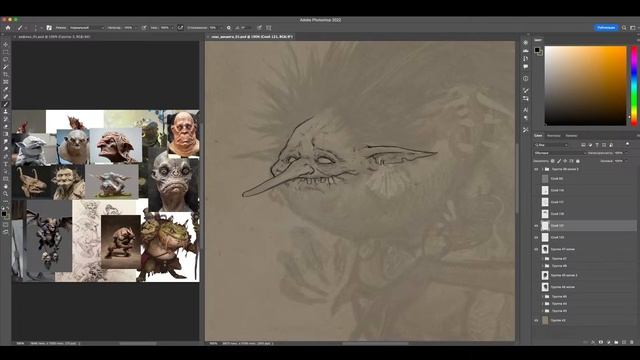Add a layer mask from Layers footer
The height and width of the screenshot is (360, 640).
point(601,342)
